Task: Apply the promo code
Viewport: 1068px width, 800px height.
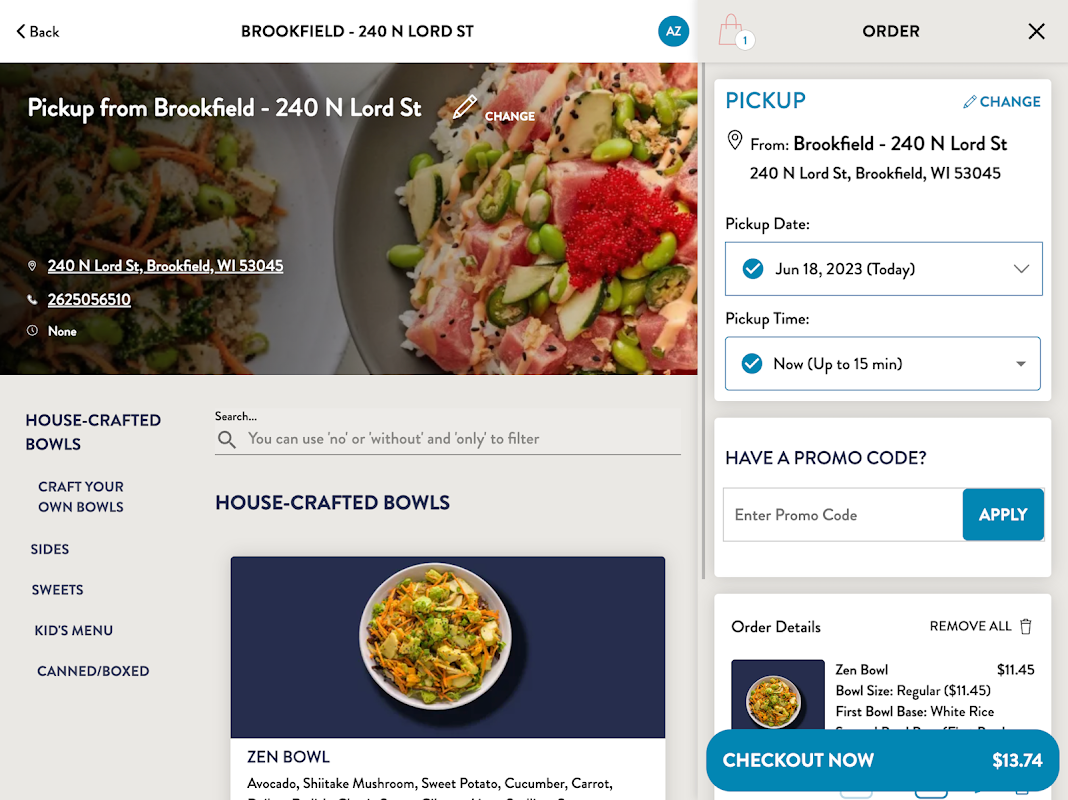Action: [x=1003, y=515]
